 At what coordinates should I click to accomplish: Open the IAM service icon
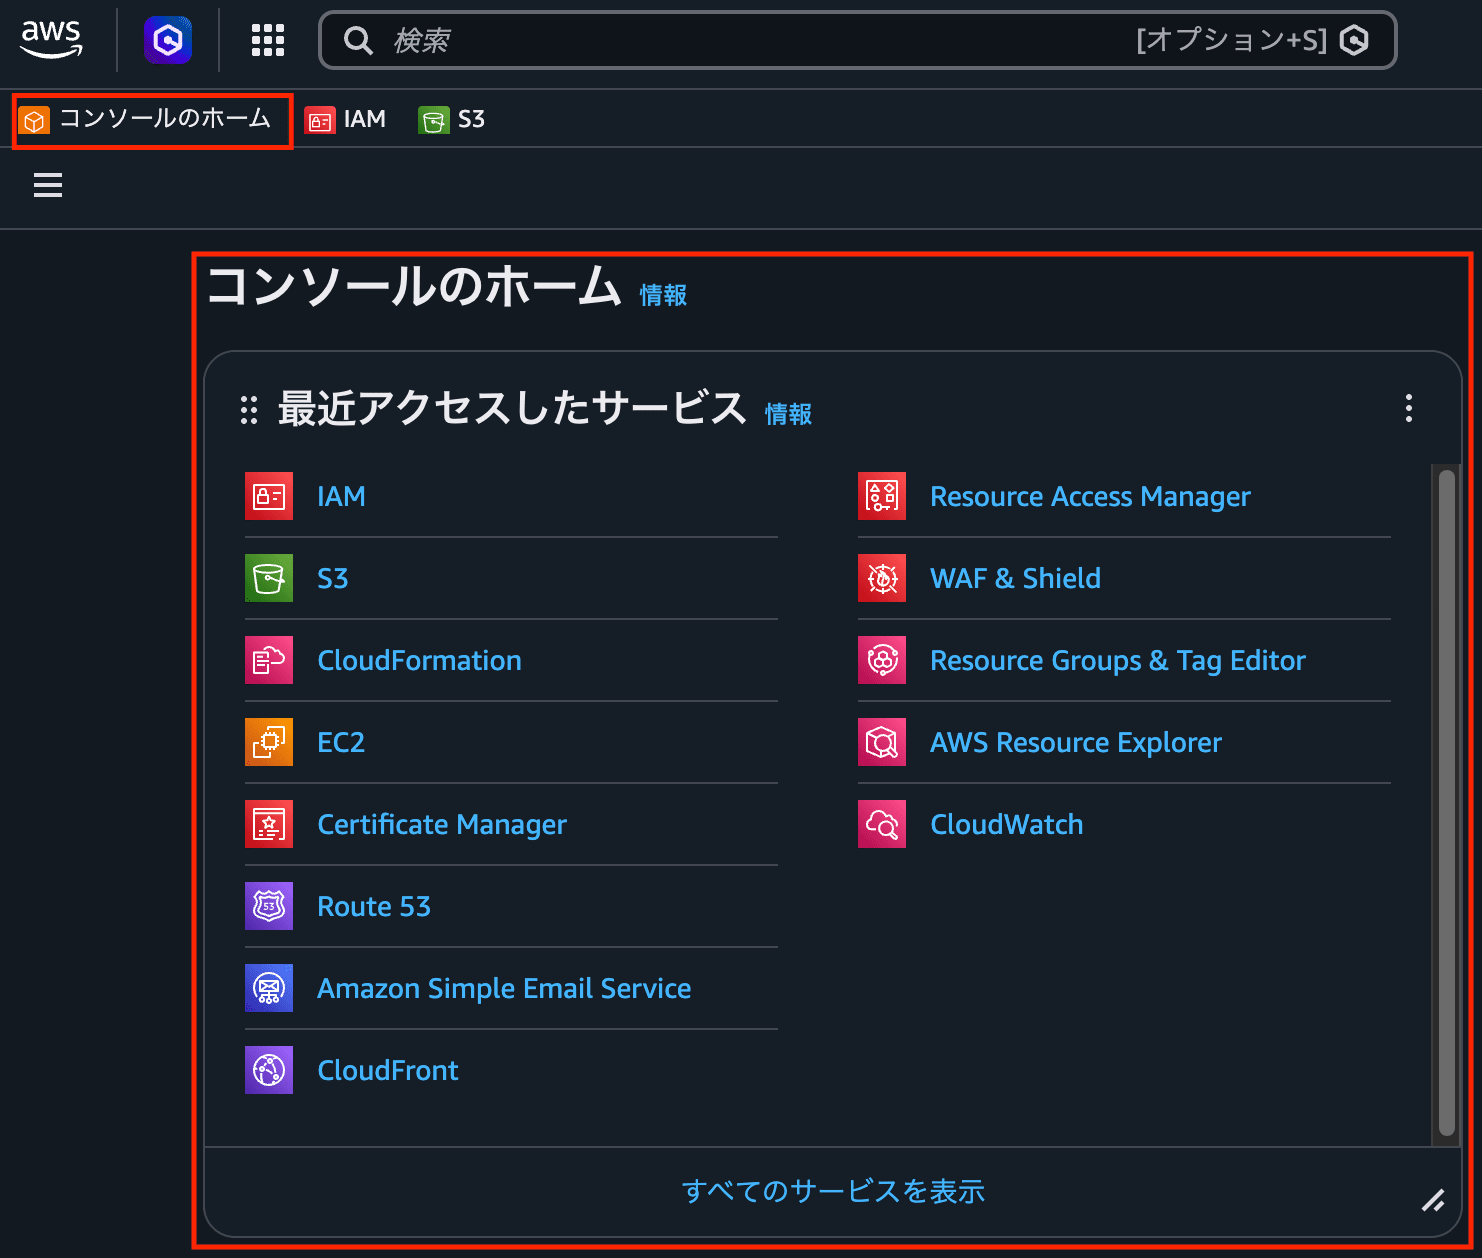tap(268, 496)
